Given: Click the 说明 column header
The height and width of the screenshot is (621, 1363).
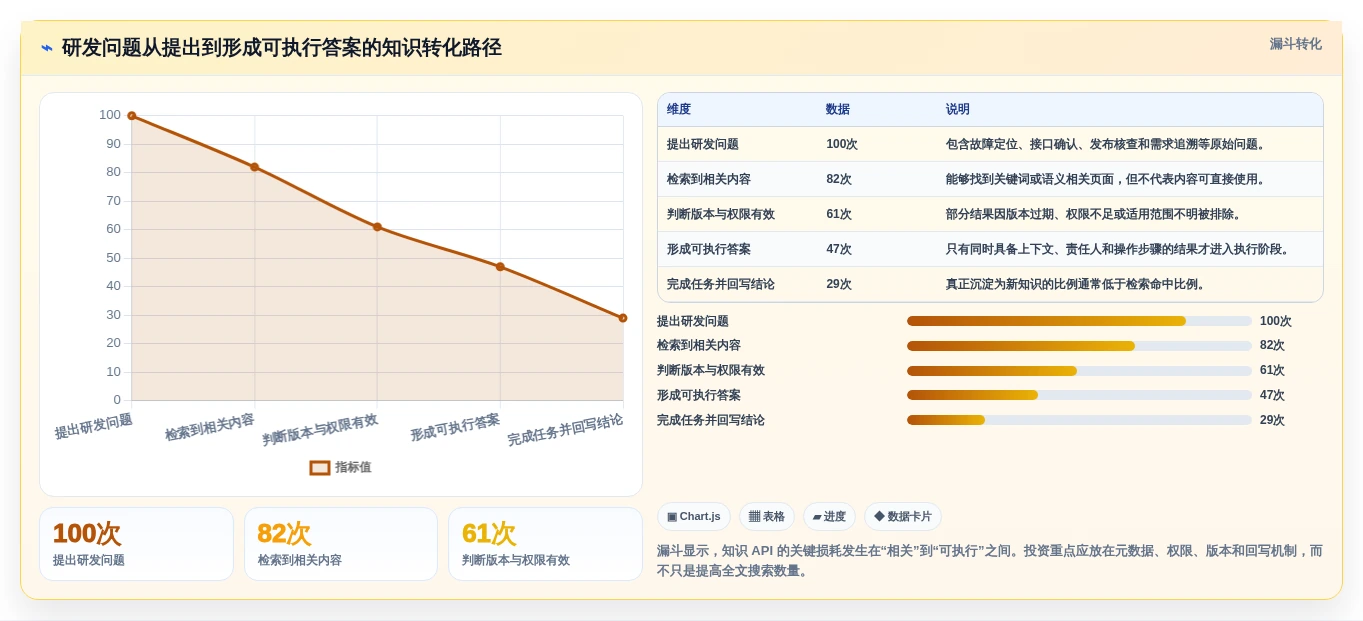Looking at the screenshot, I should point(958,109).
